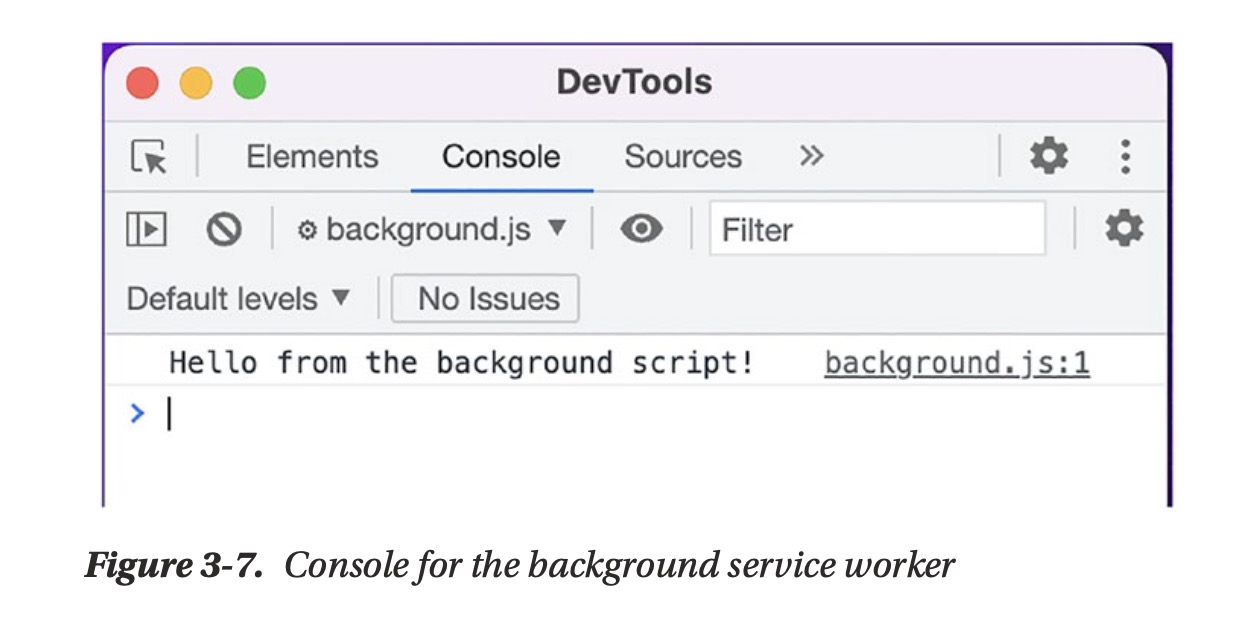
Task: Show more tabs with double chevron
Action: tap(811, 156)
